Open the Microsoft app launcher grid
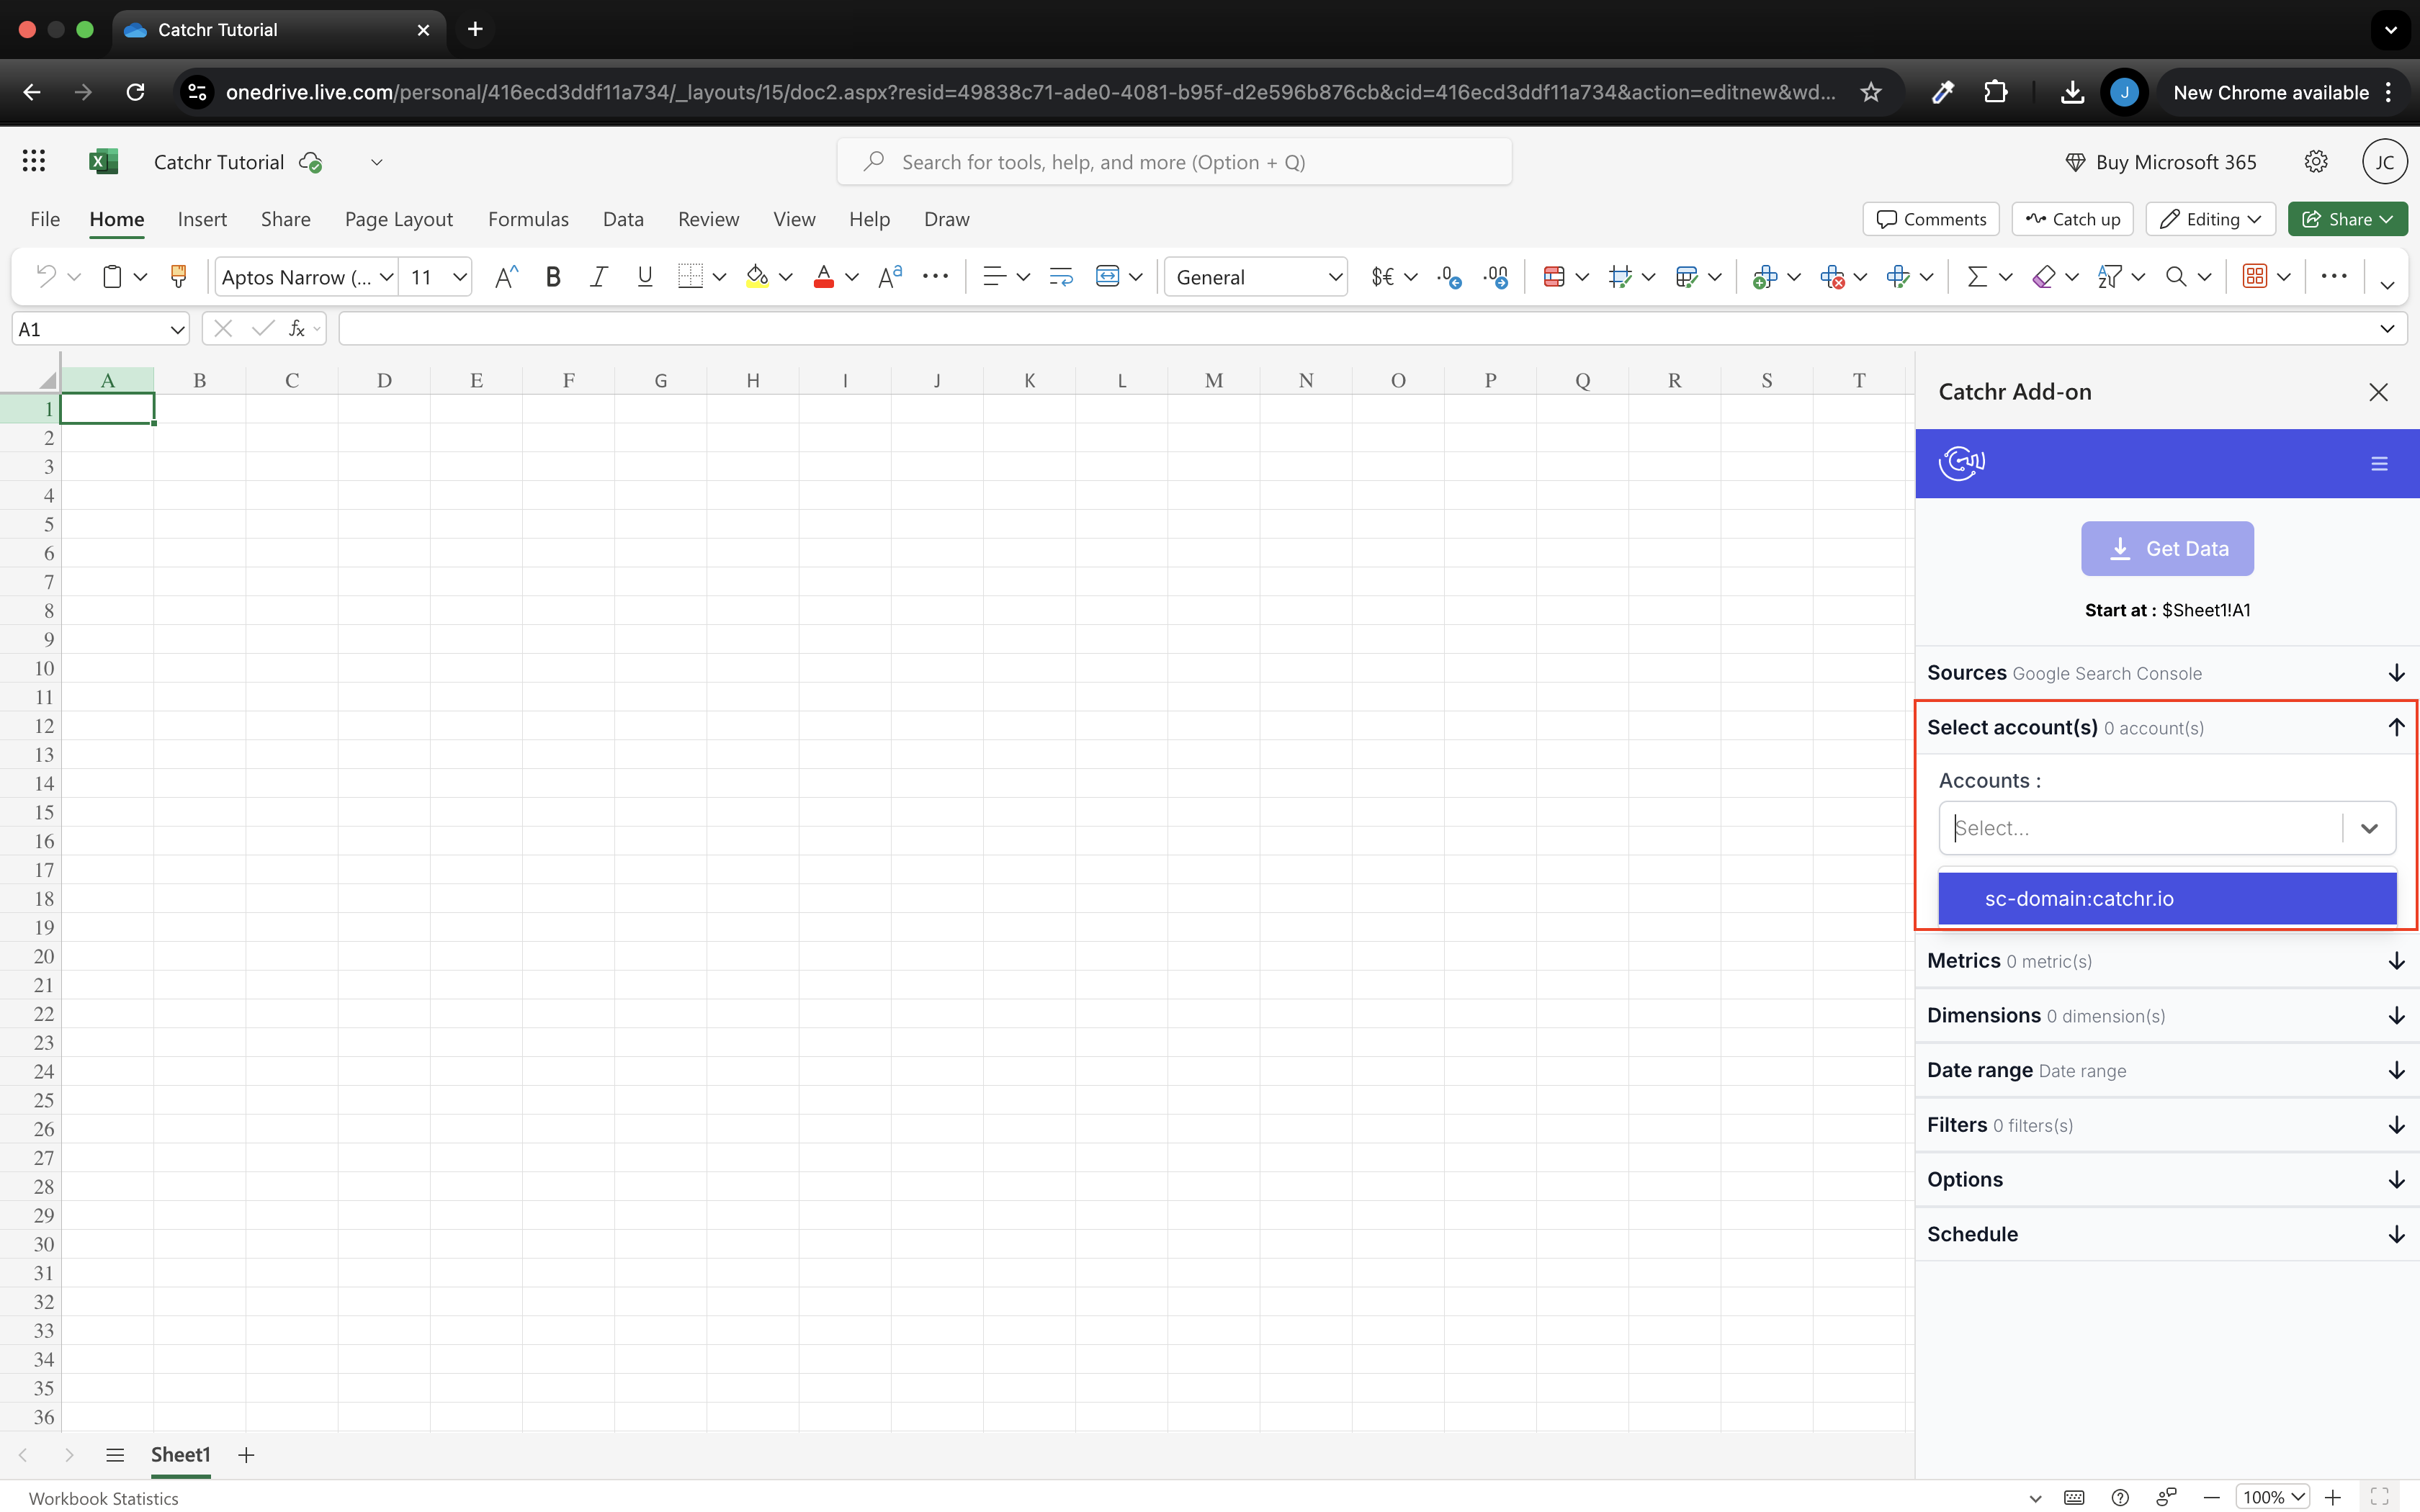 34,161
